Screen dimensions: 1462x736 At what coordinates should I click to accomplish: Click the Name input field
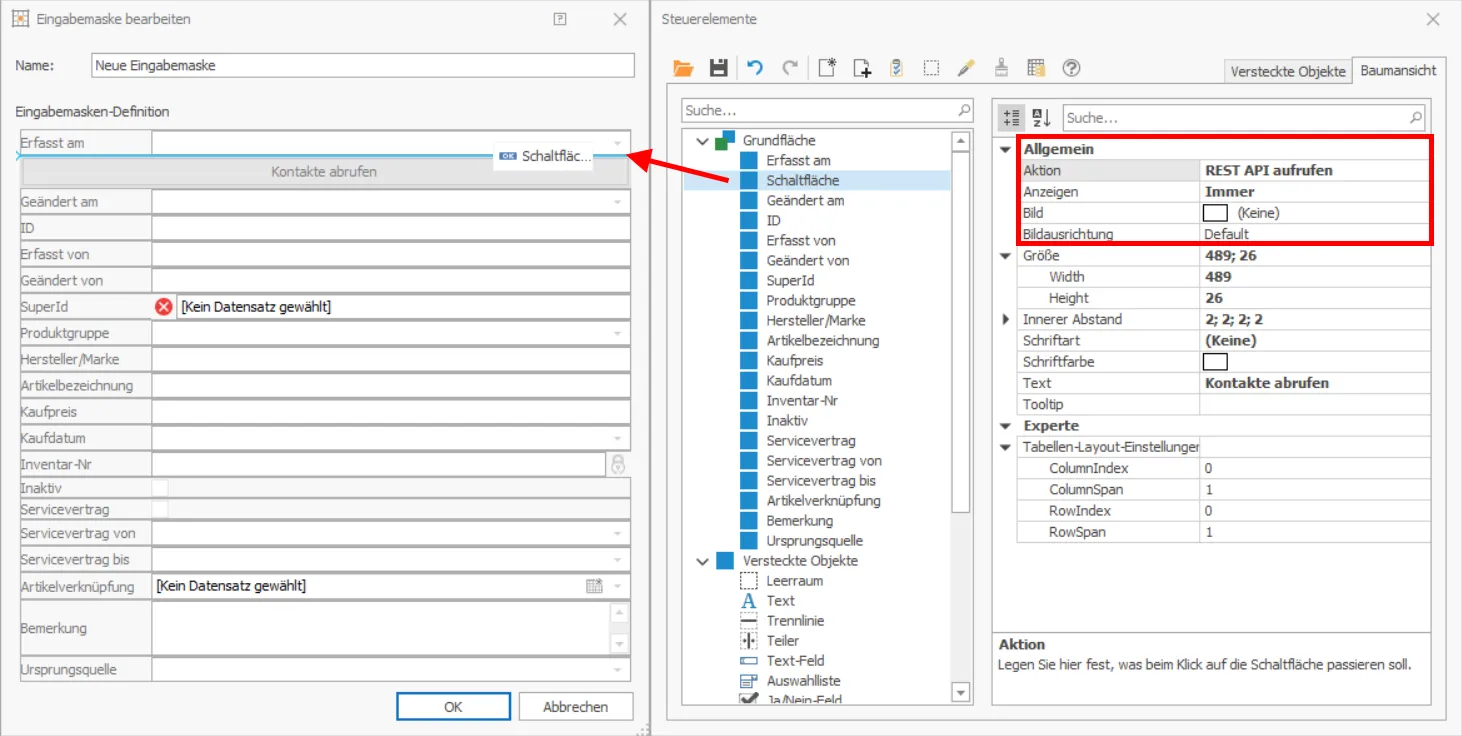[363, 65]
